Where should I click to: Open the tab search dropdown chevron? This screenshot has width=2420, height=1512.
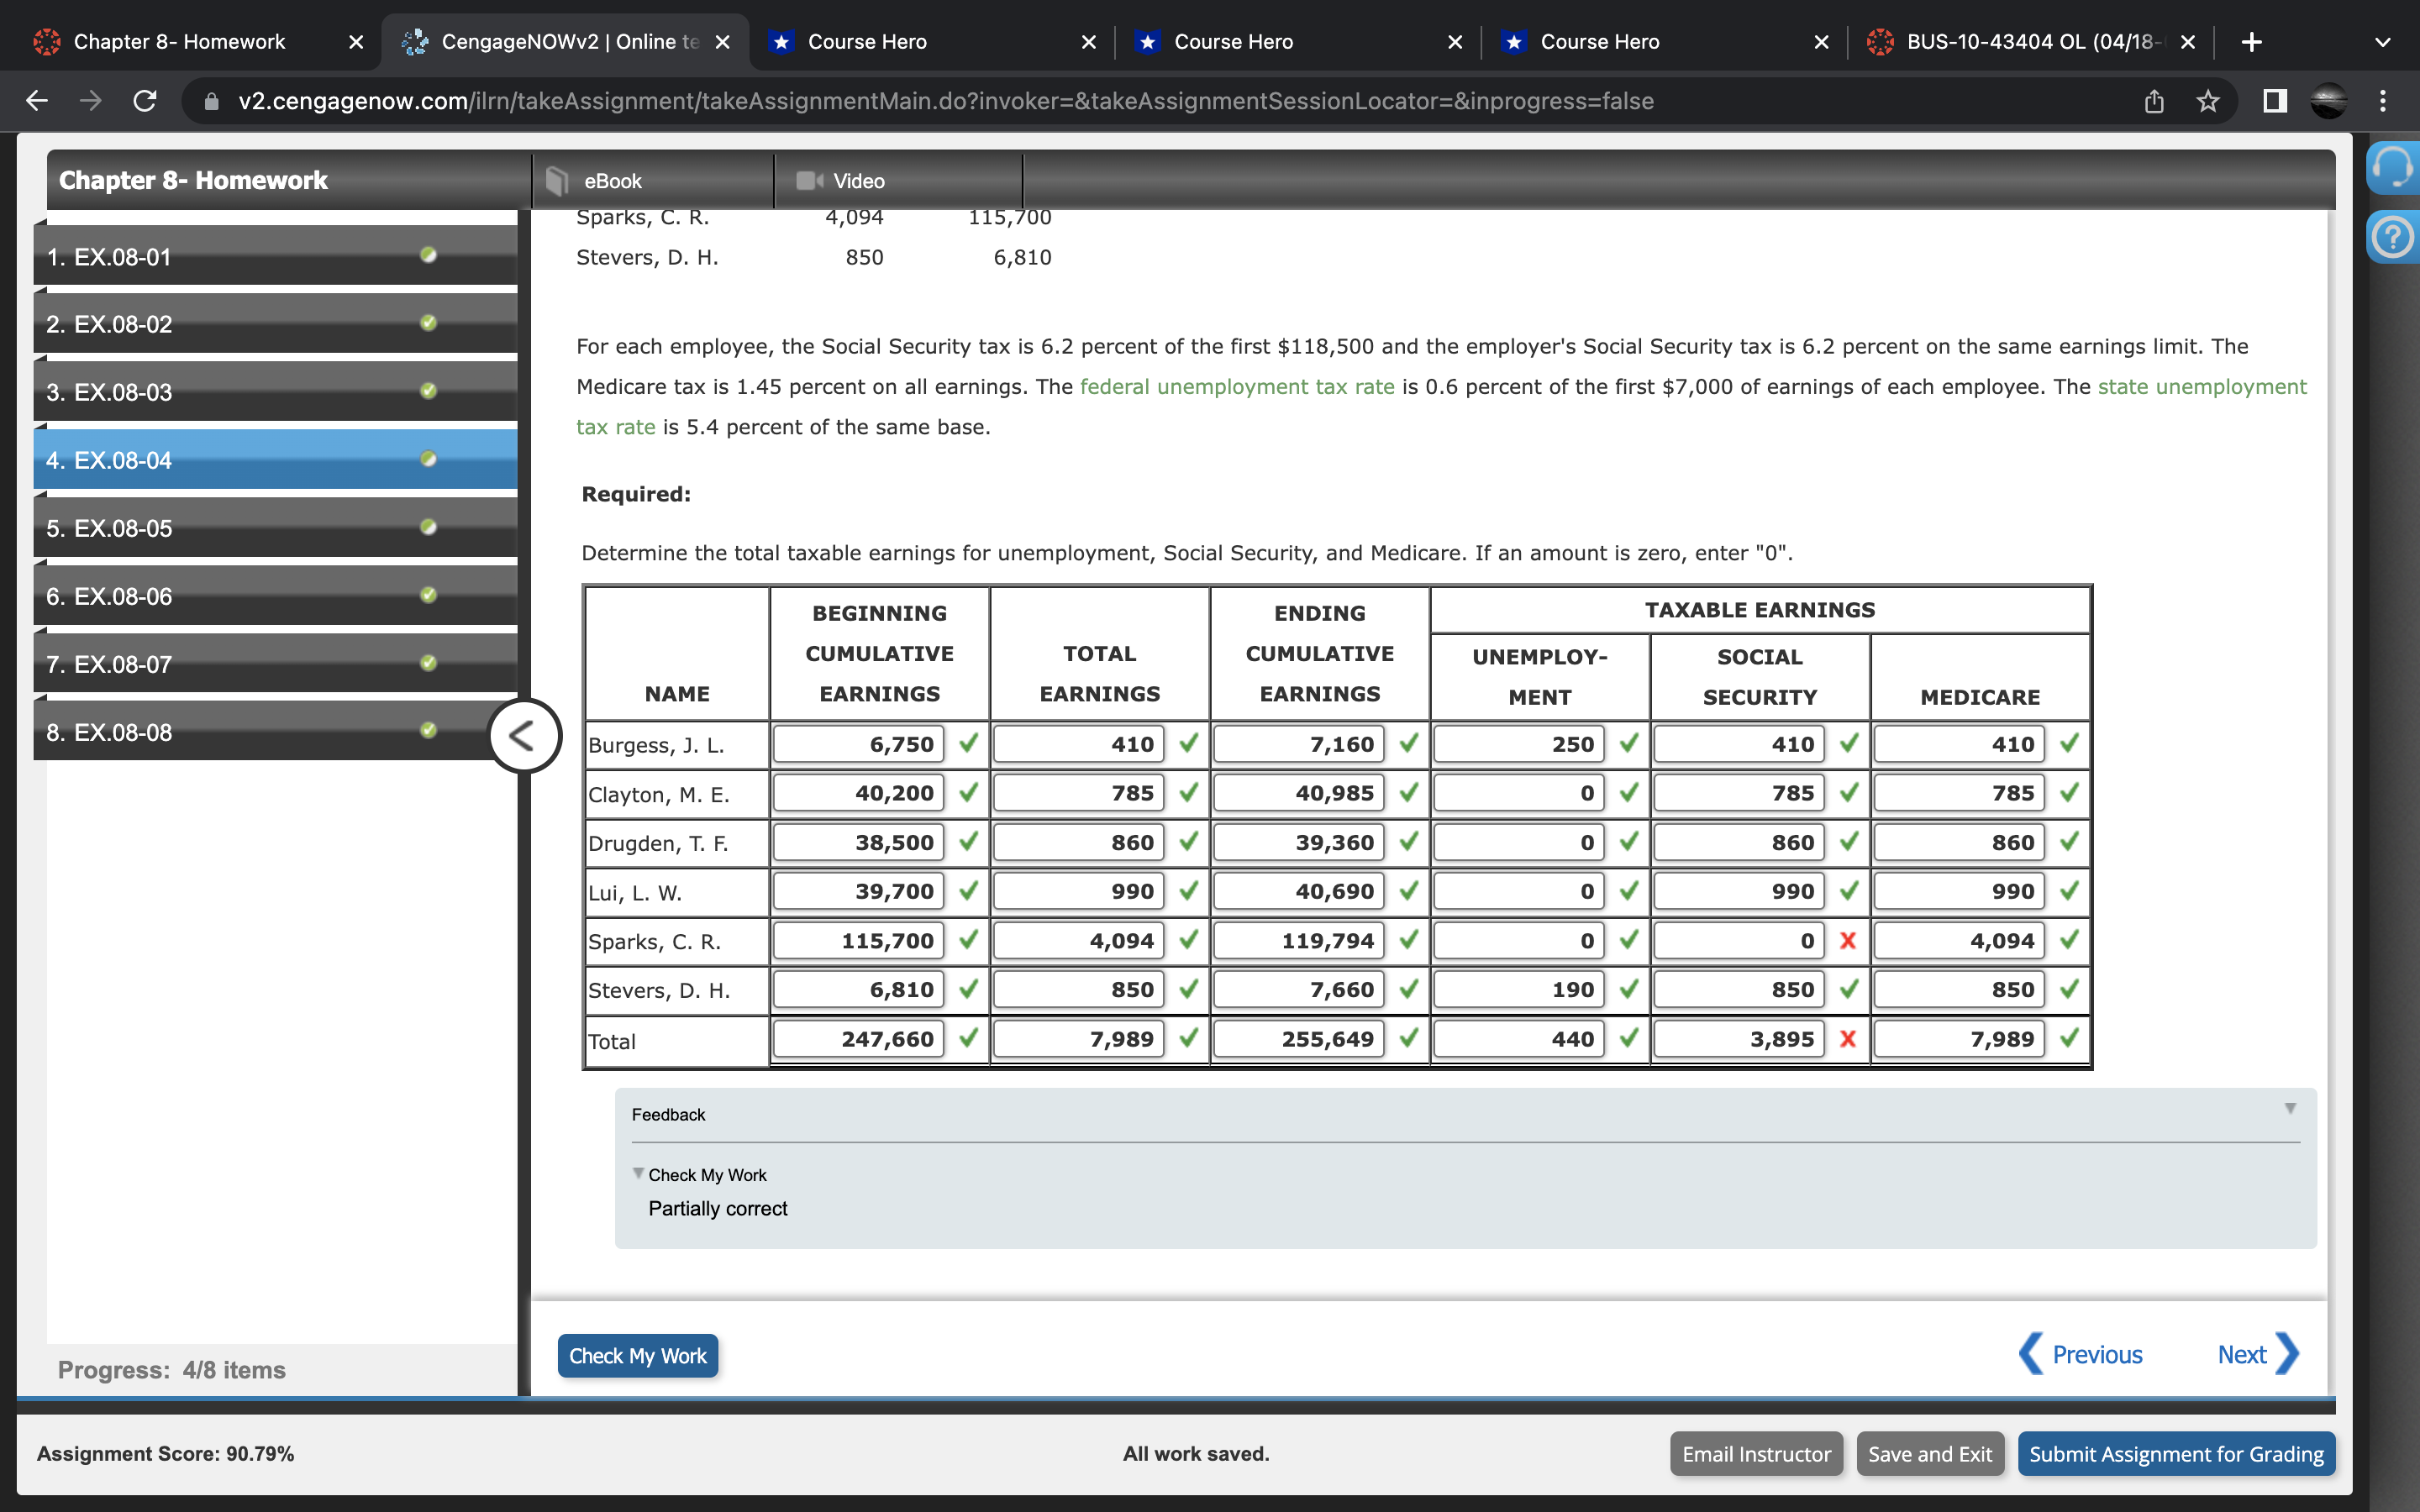click(x=2382, y=42)
